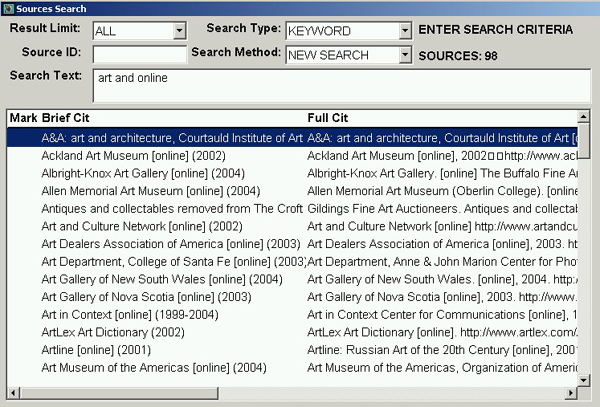Click the Full Cit column header
600x407 pixels.
[328, 118]
